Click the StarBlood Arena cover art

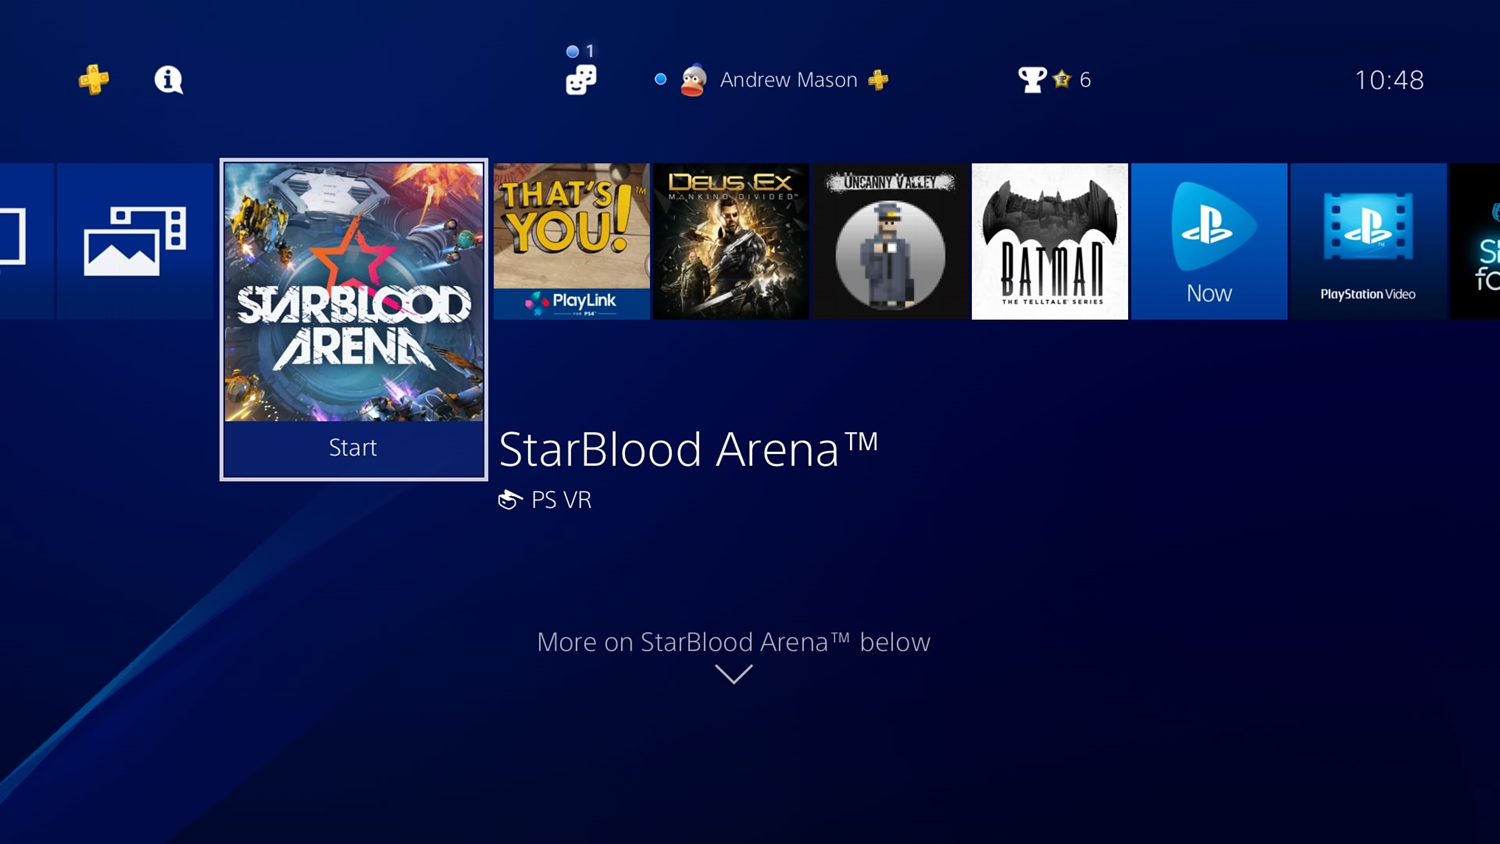(x=353, y=292)
